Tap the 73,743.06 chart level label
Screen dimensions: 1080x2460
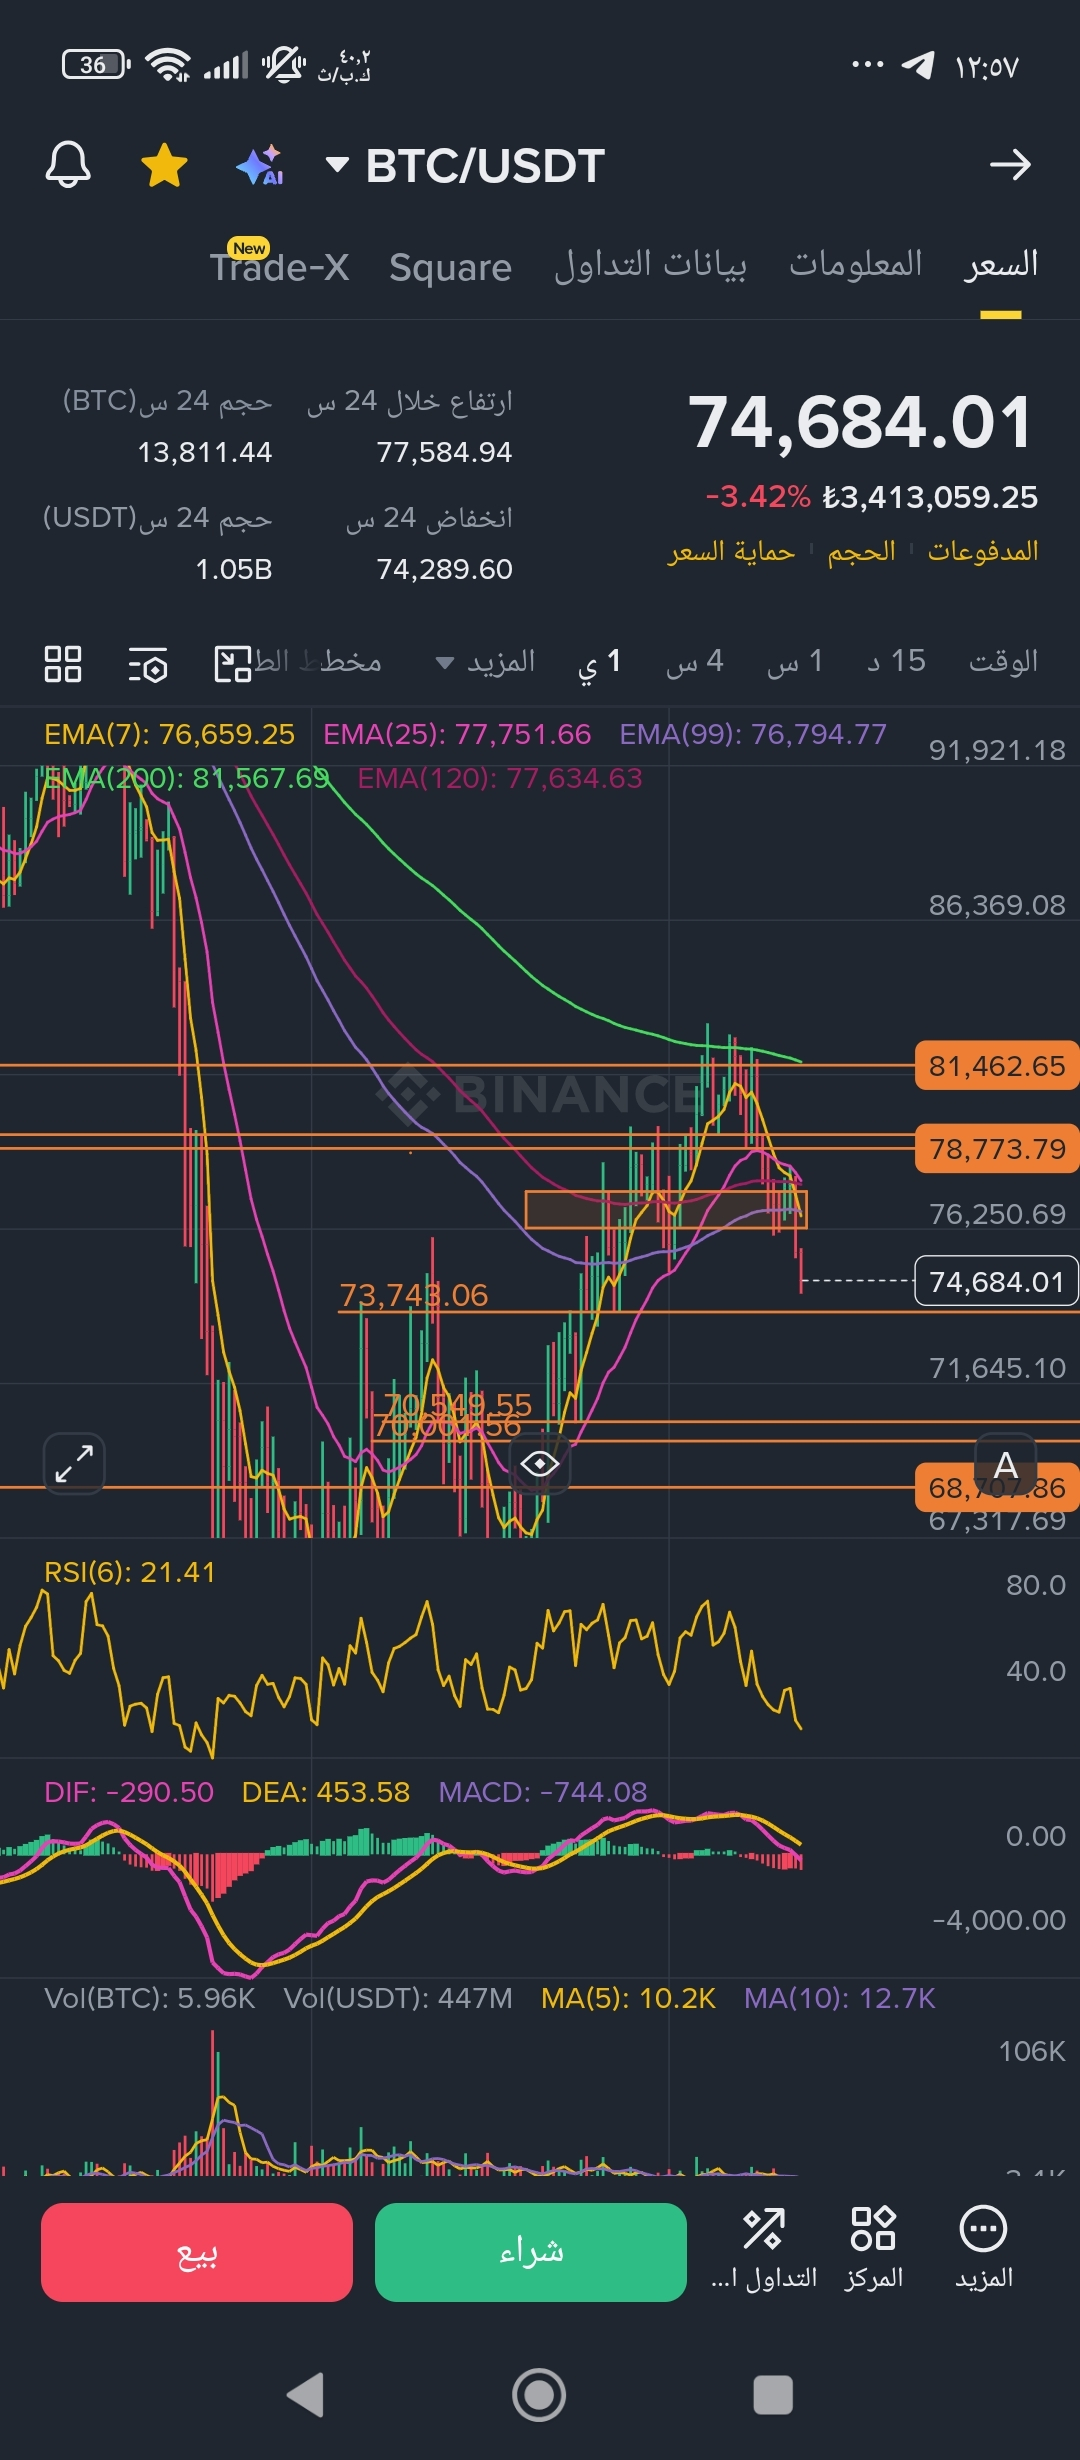tap(414, 1295)
